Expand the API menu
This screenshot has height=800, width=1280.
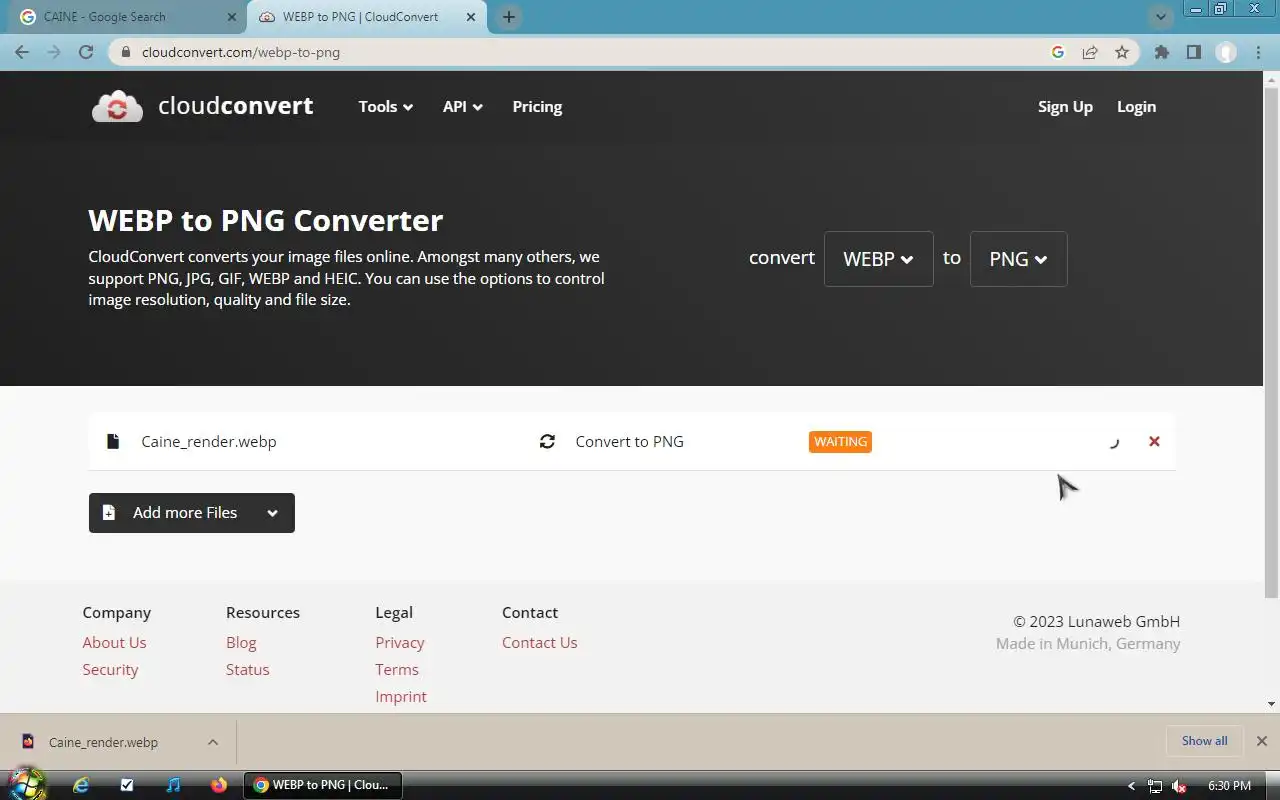463,107
